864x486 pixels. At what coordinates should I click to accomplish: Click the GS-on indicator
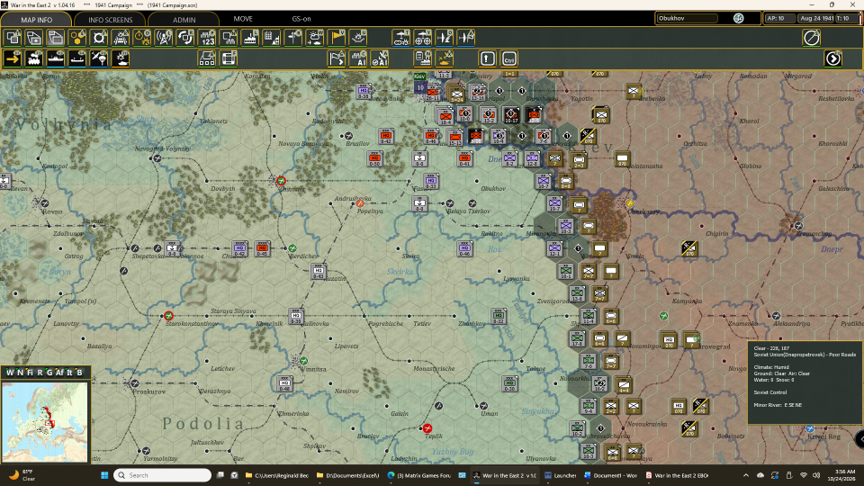[301, 19]
